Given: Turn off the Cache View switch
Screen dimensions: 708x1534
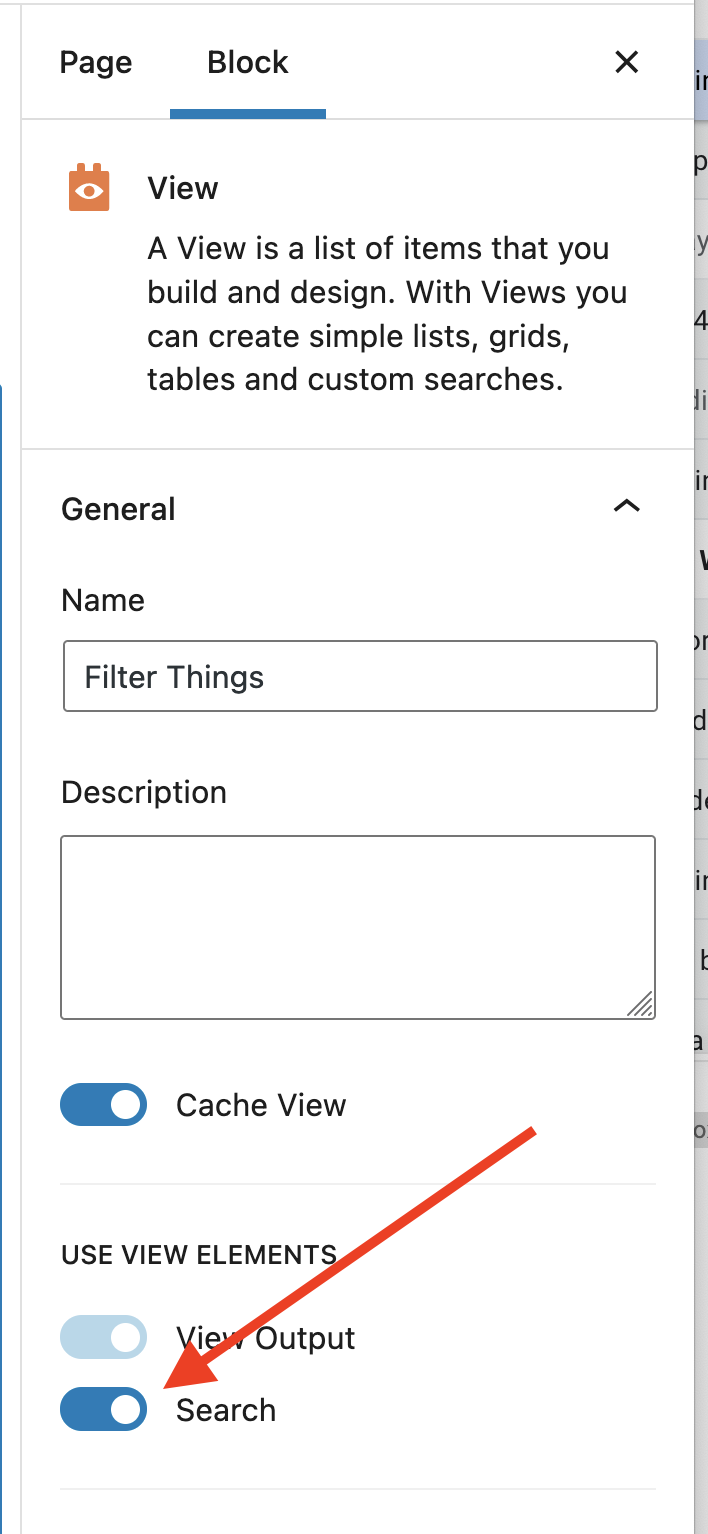Looking at the screenshot, I should click(103, 1105).
